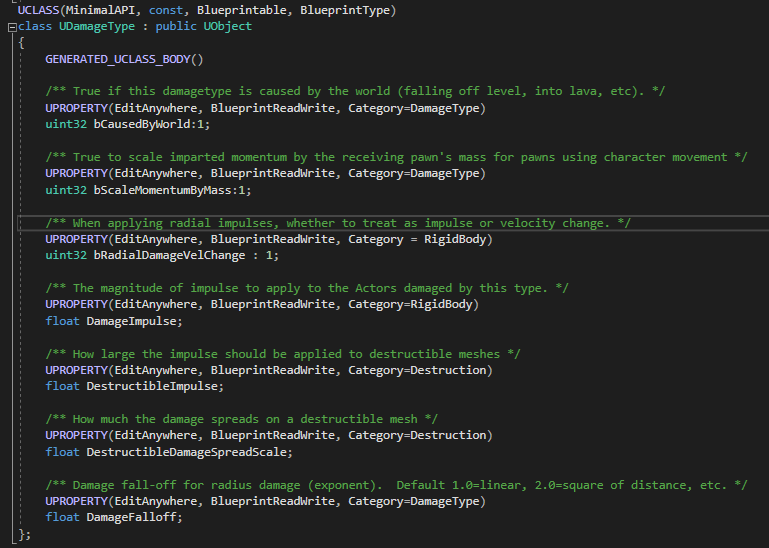Click UPROPERTY above bRadialDamageVelChange

point(76,239)
